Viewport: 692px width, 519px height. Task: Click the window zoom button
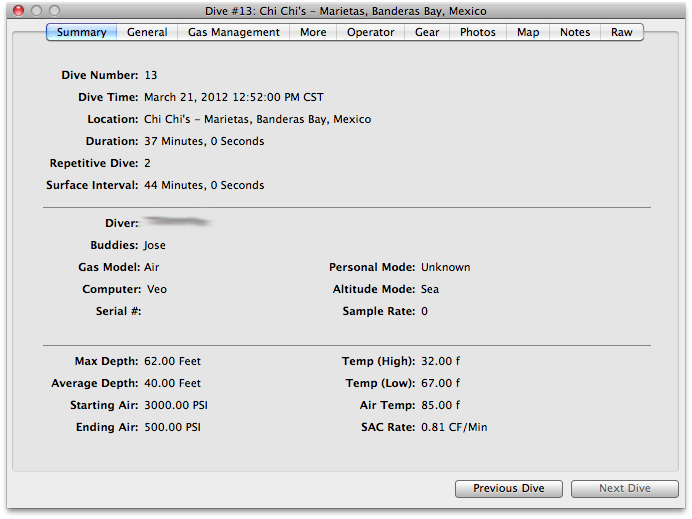point(56,10)
